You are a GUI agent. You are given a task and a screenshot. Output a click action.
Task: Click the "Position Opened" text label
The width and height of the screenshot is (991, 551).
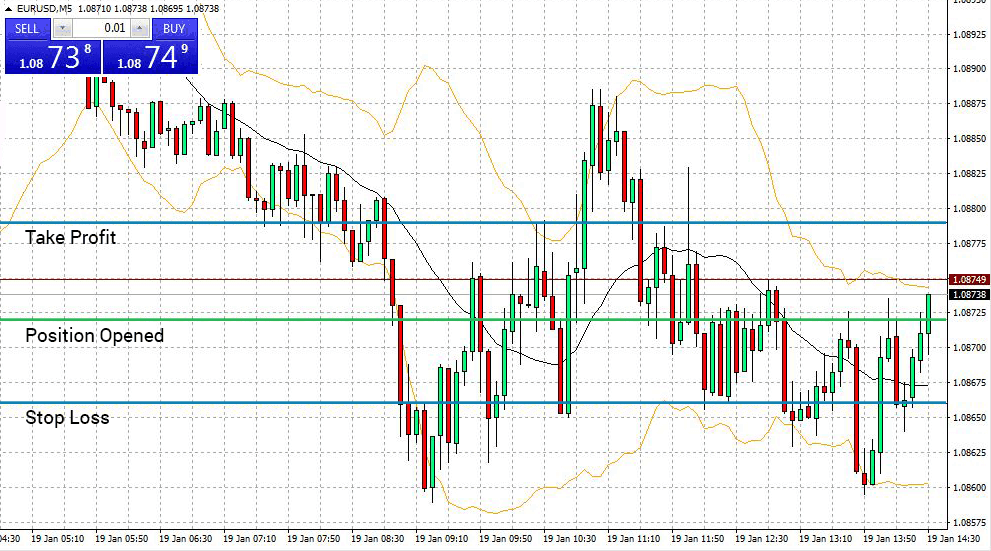pyautogui.click(x=94, y=335)
